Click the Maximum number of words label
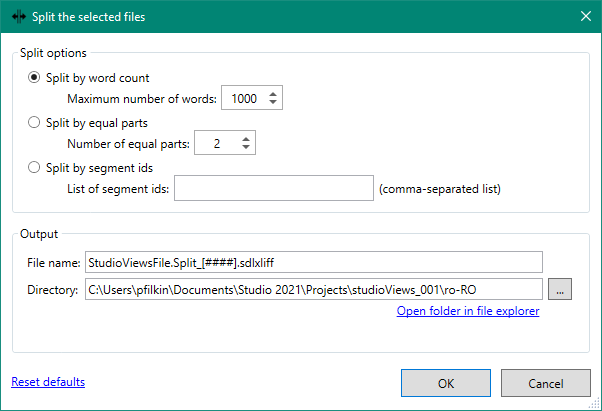 coord(142,99)
